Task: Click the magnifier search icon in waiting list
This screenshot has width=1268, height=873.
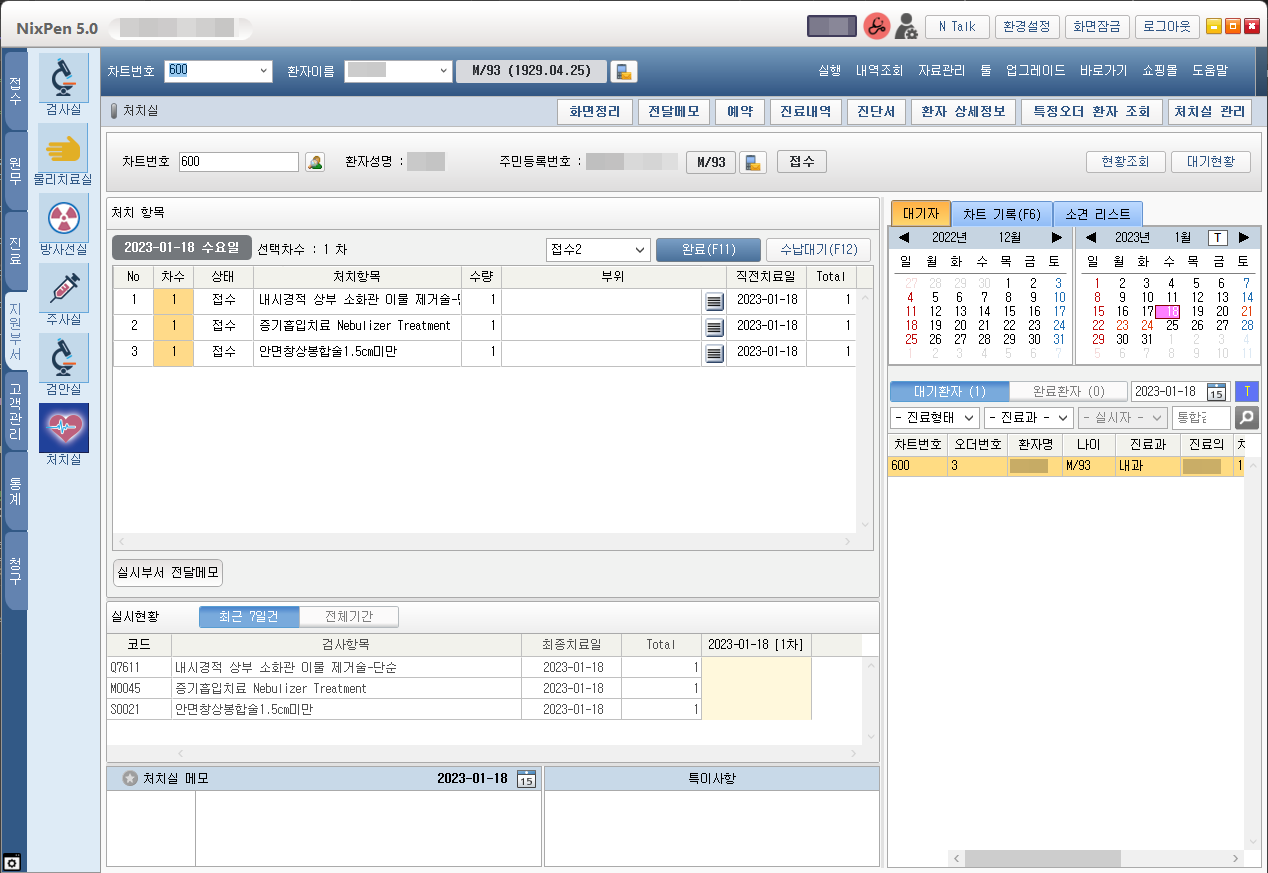Action: pos(1247,418)
